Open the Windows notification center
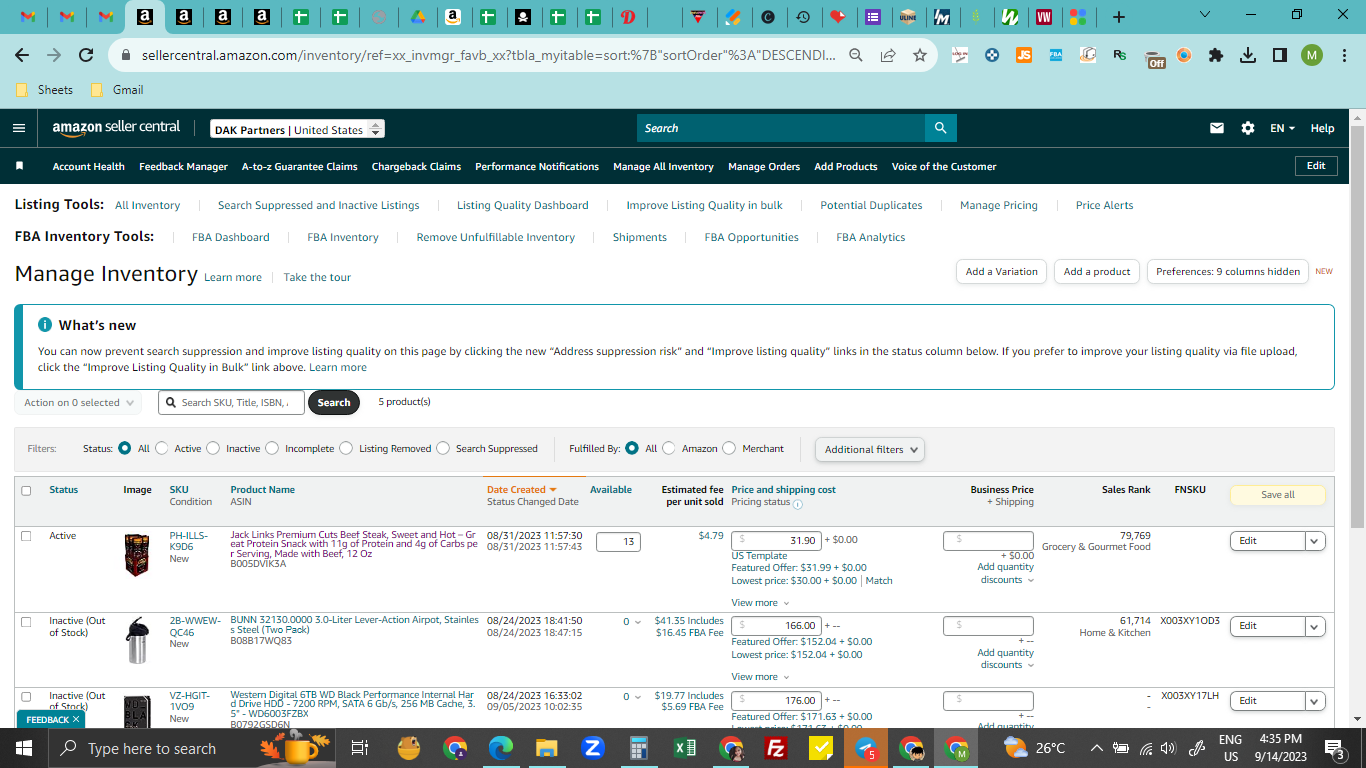The height and width of the screenshot is (768, 1366). coord(1334,748)
